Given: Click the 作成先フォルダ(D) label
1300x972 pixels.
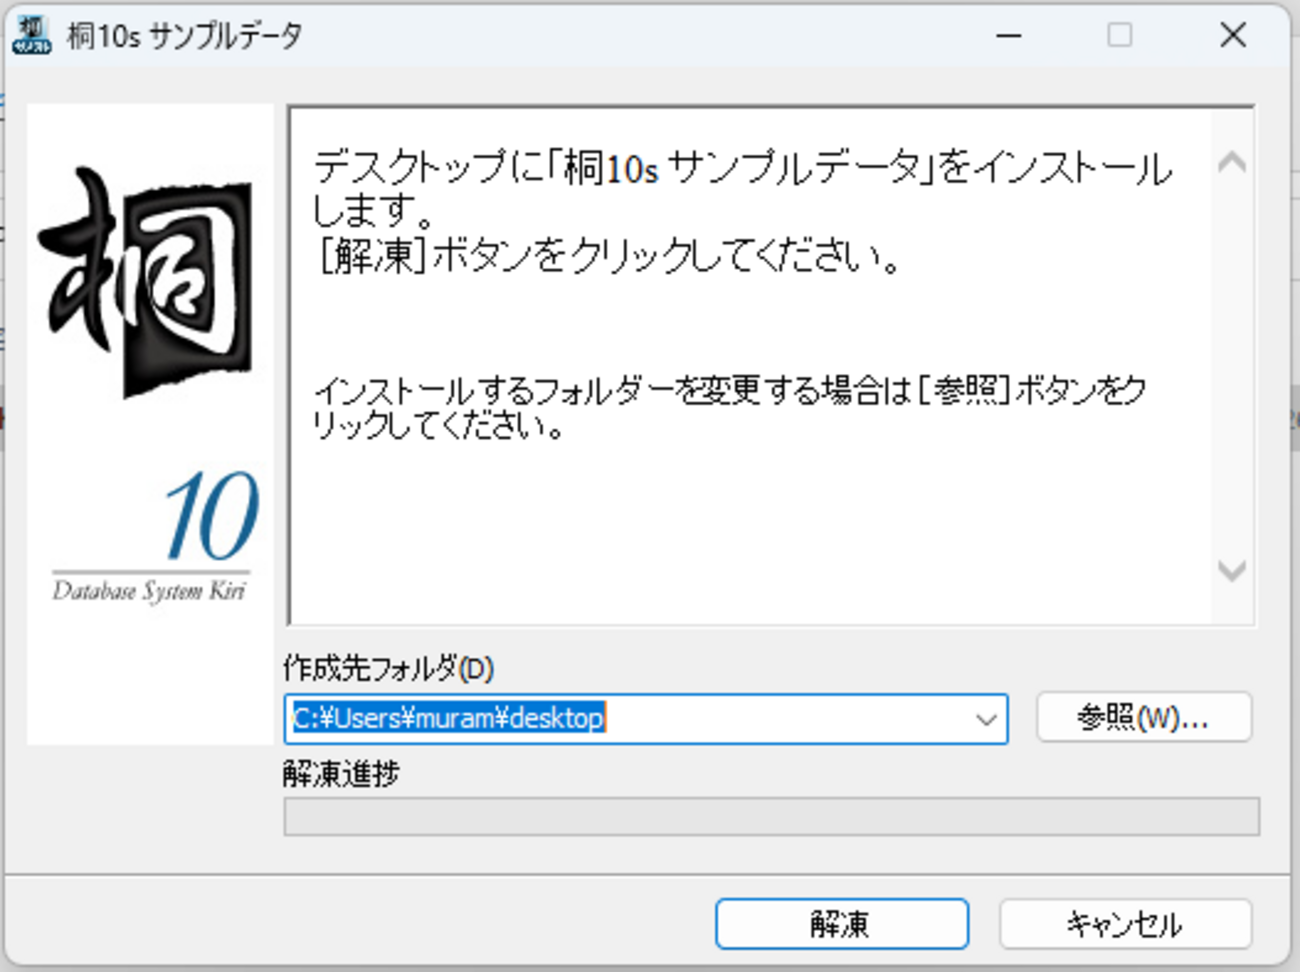Looking at the screenshot, I should (389, 667).
